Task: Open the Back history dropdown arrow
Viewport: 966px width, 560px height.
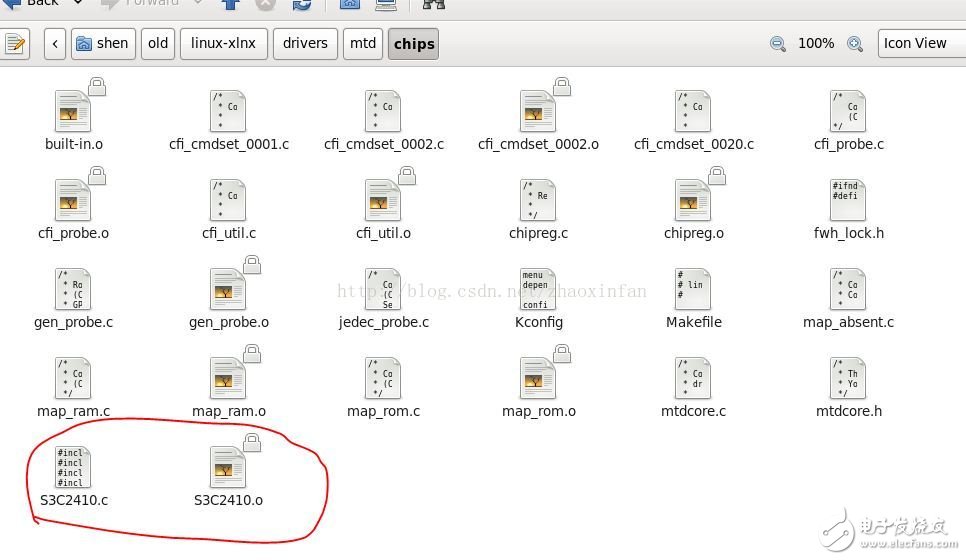Action: pos(78,3)
